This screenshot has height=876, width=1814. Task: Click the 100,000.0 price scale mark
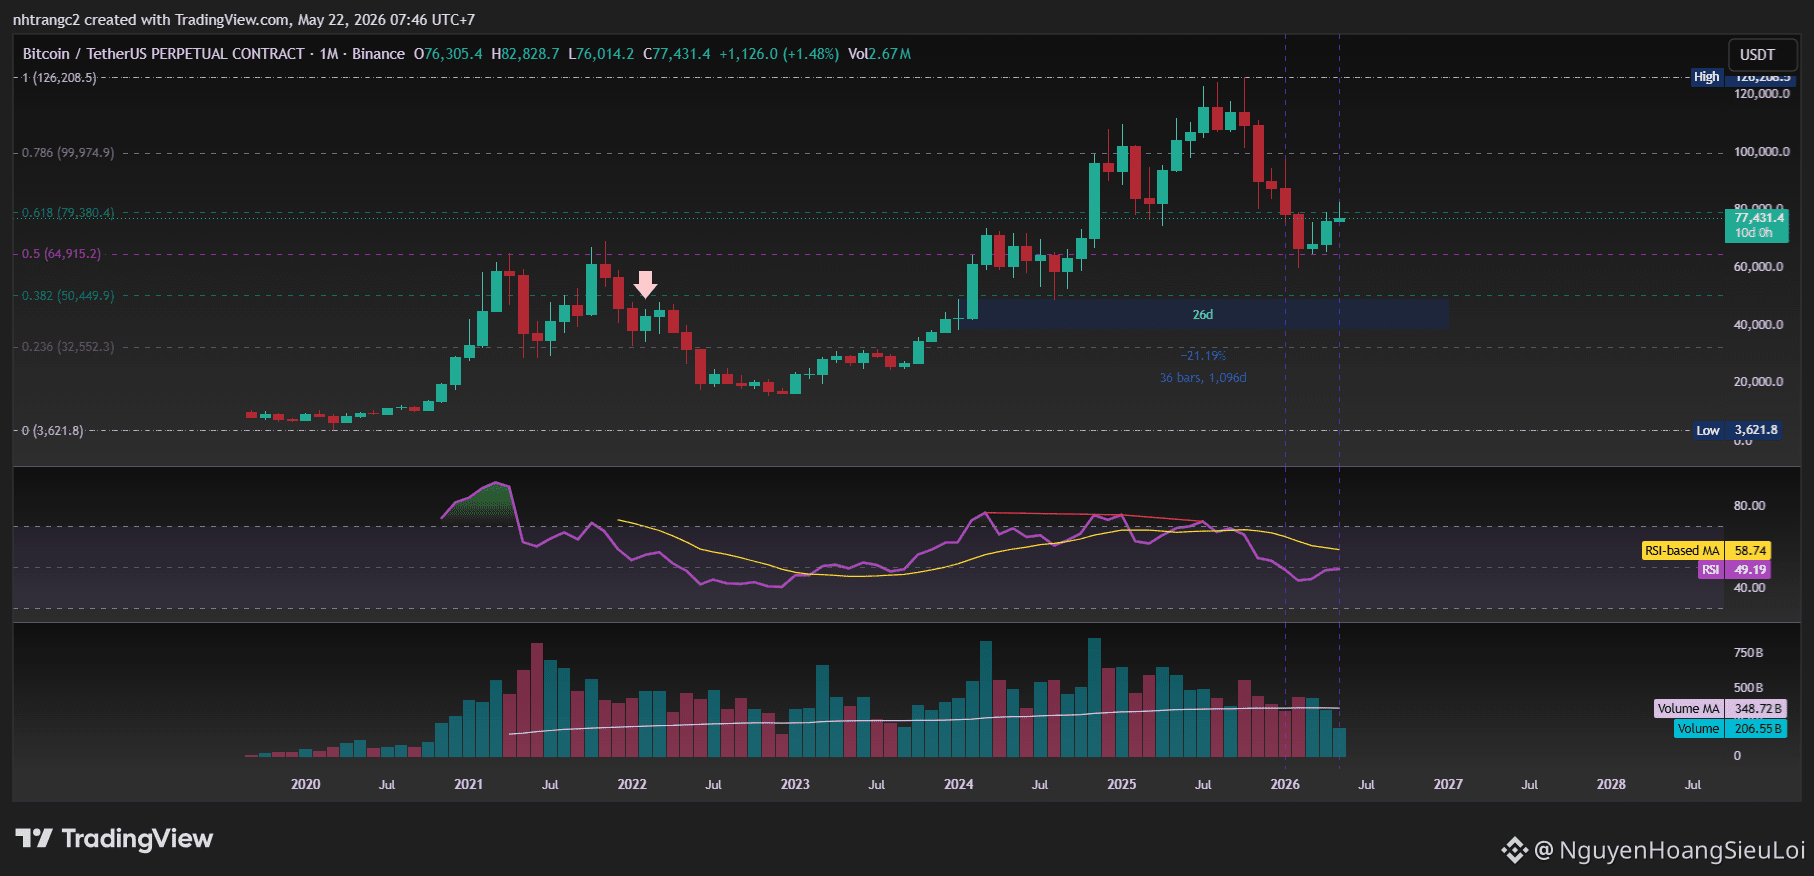point(1762,152)
